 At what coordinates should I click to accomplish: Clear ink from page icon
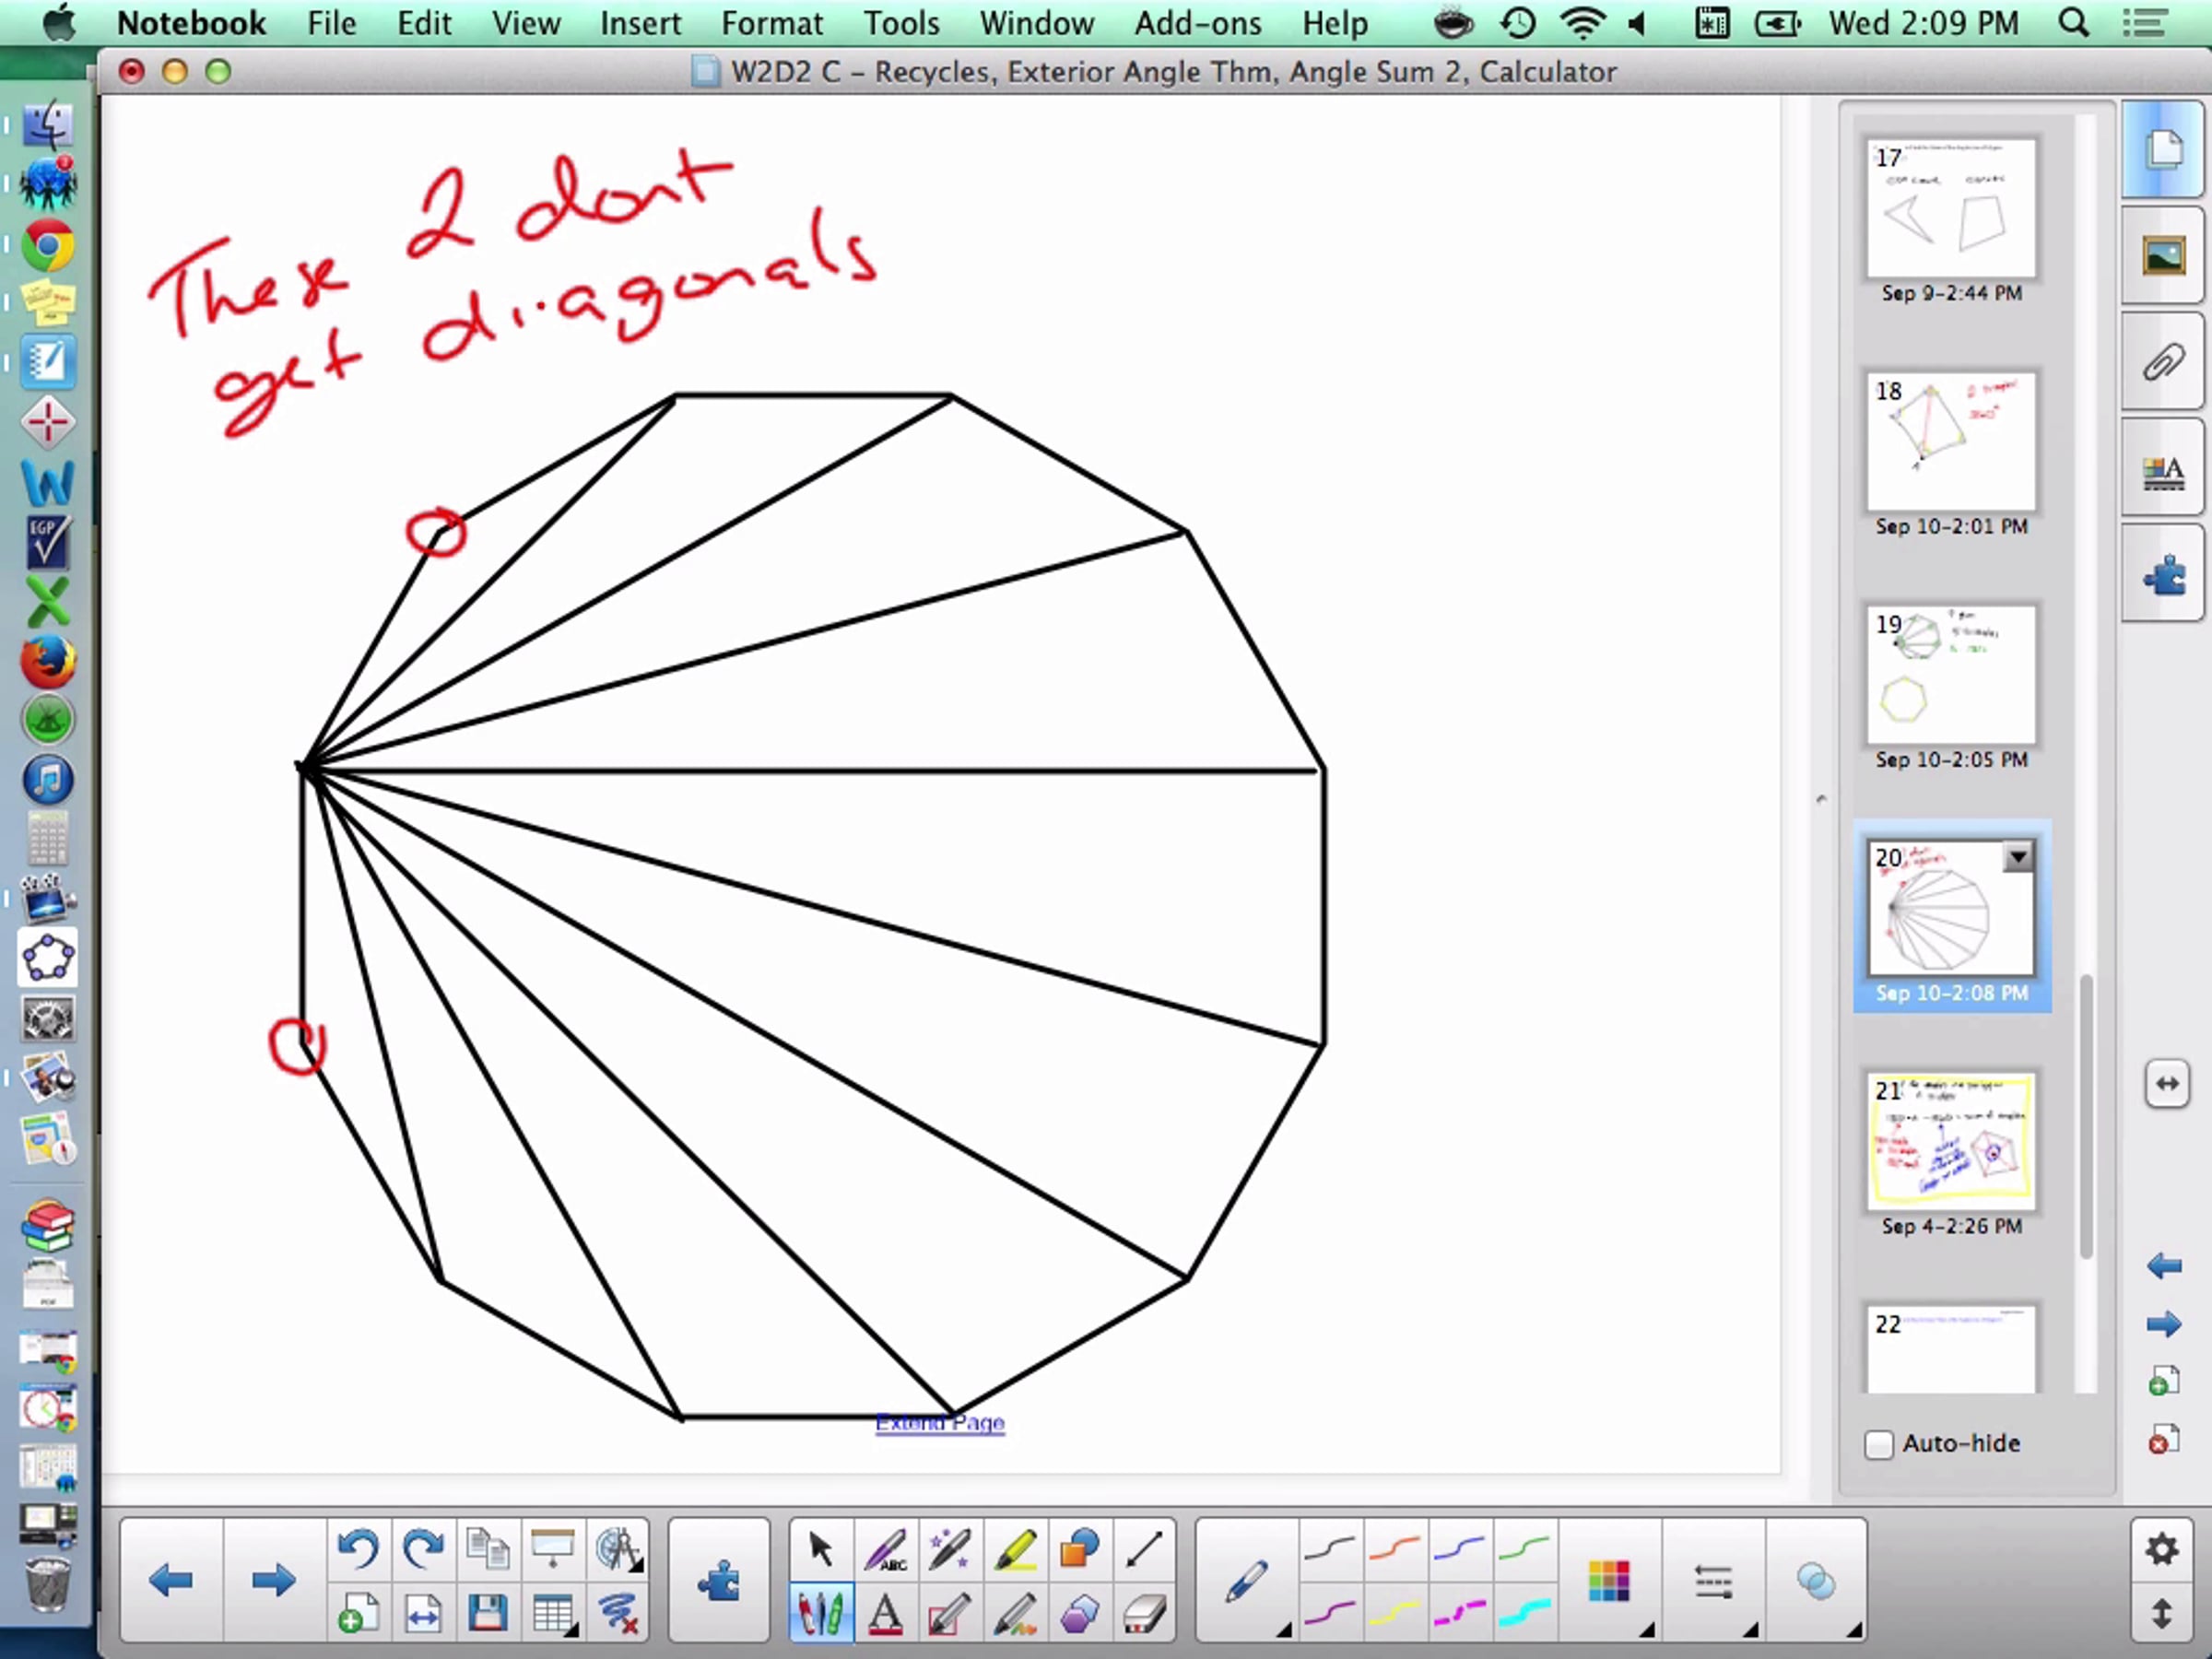pos(618,1614)
